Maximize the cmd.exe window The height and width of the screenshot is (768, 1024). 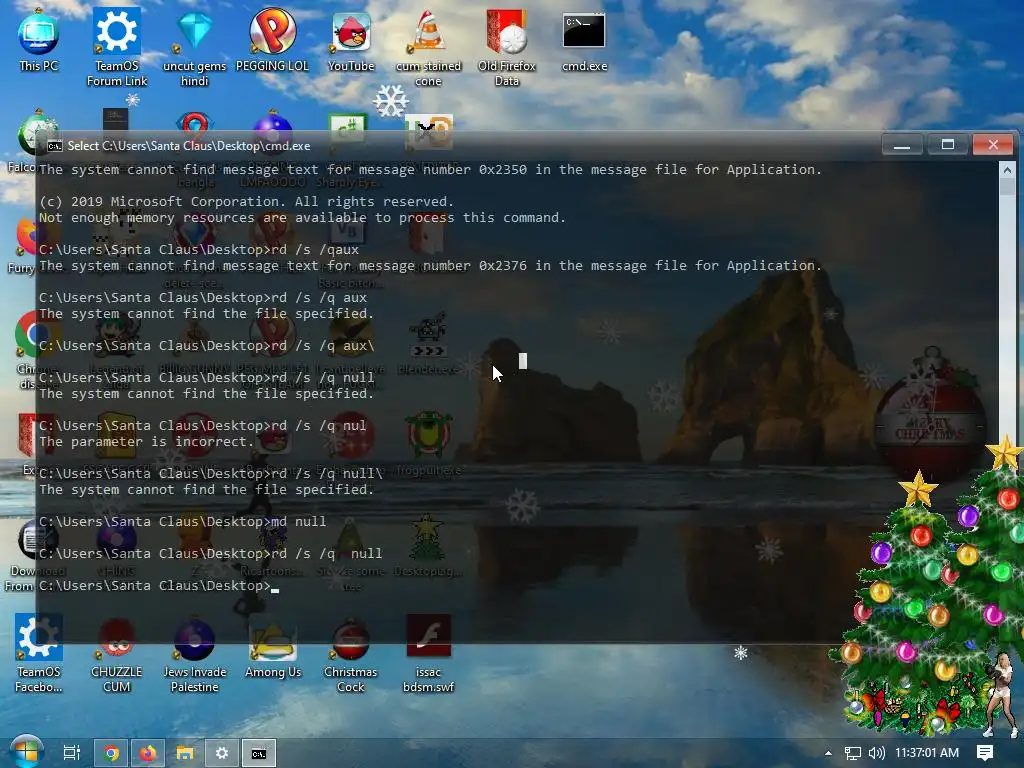tap(948, 144)
